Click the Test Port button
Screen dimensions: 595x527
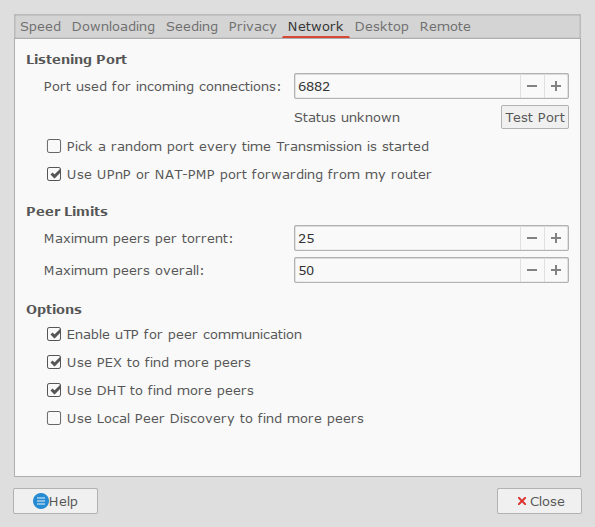coord(535,117)
